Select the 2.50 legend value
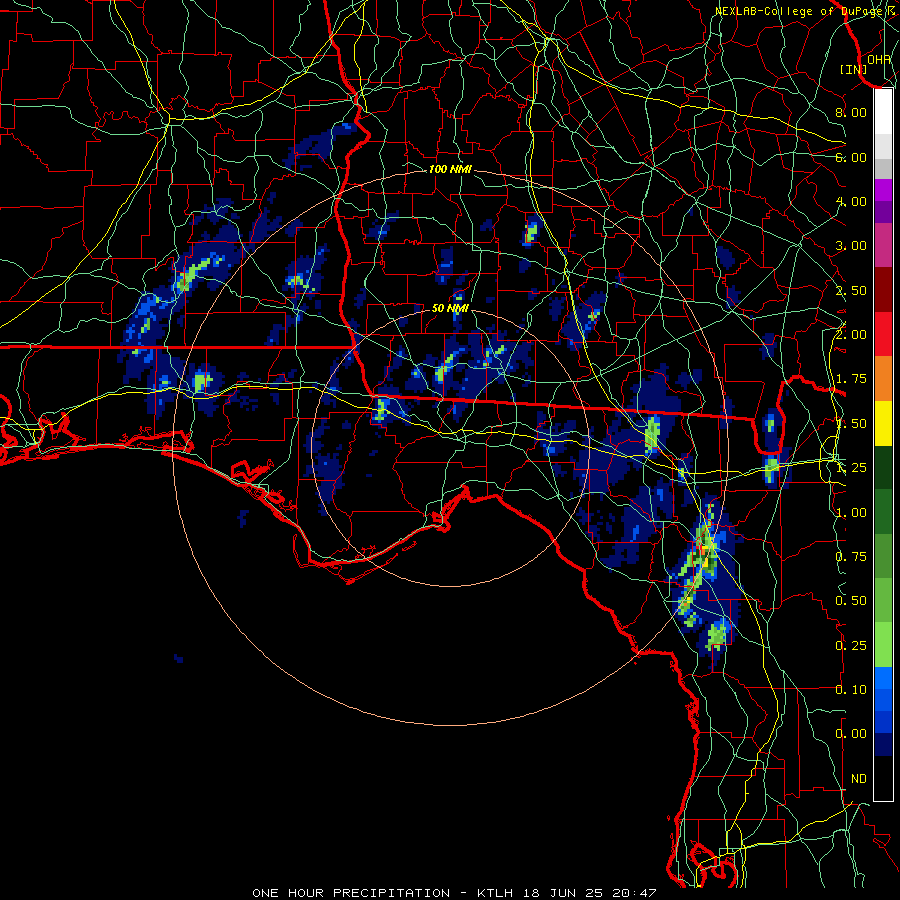 pos(851,290)
